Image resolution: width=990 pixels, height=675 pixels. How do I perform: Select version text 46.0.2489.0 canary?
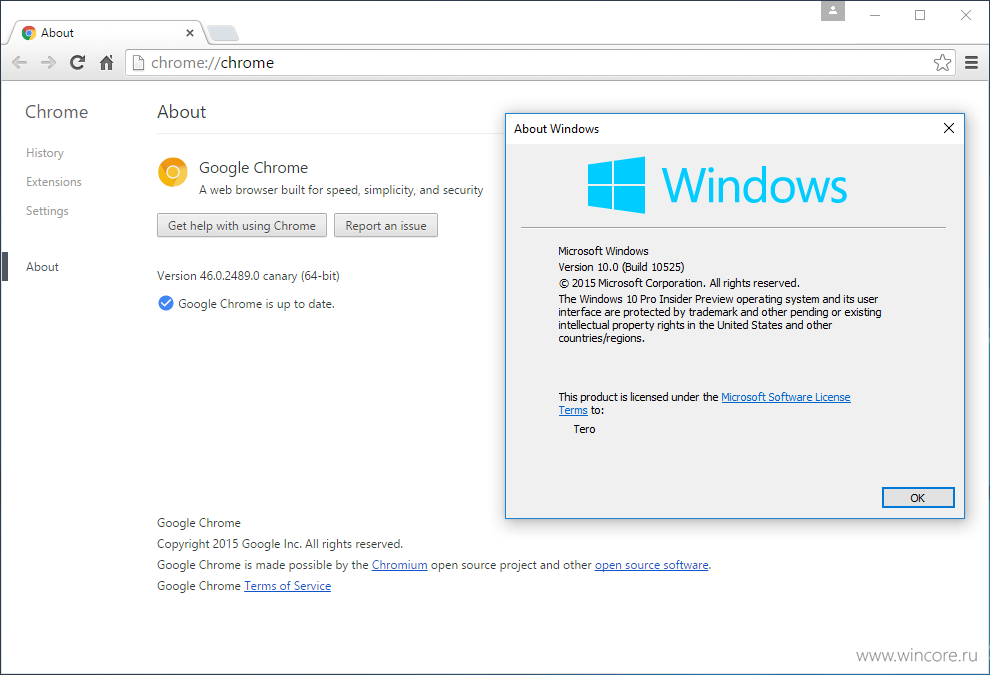249,276
